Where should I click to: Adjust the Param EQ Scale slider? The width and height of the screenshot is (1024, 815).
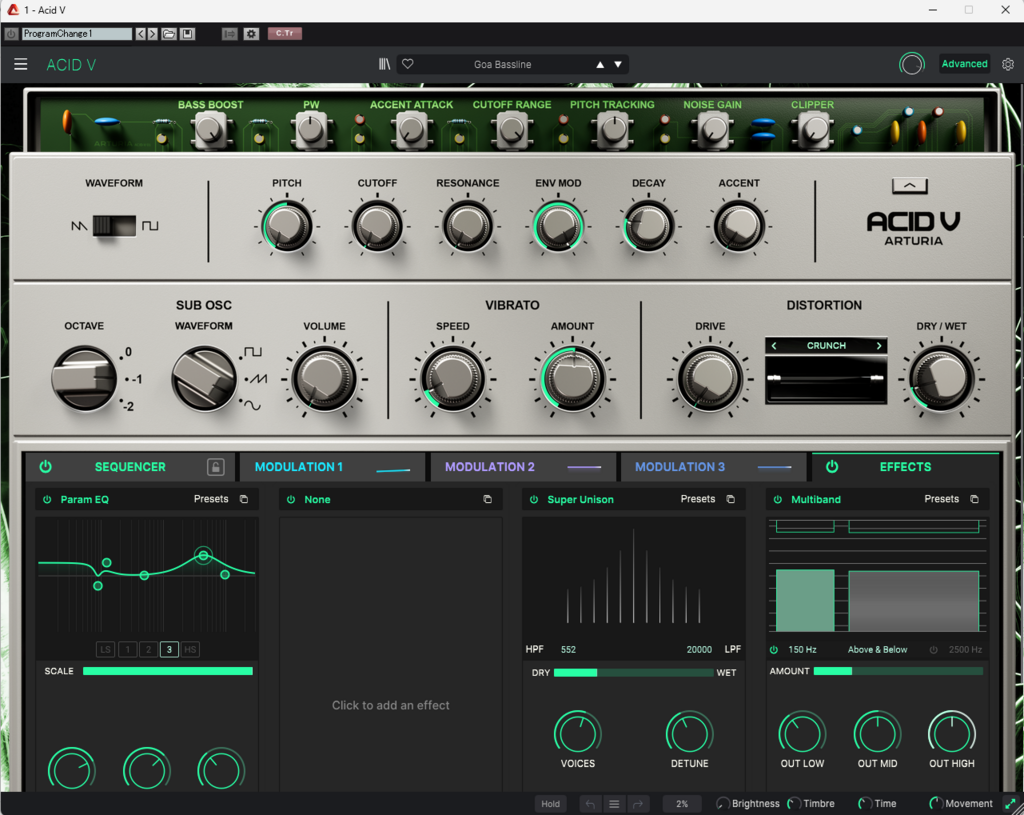click(x=168, y=671)
